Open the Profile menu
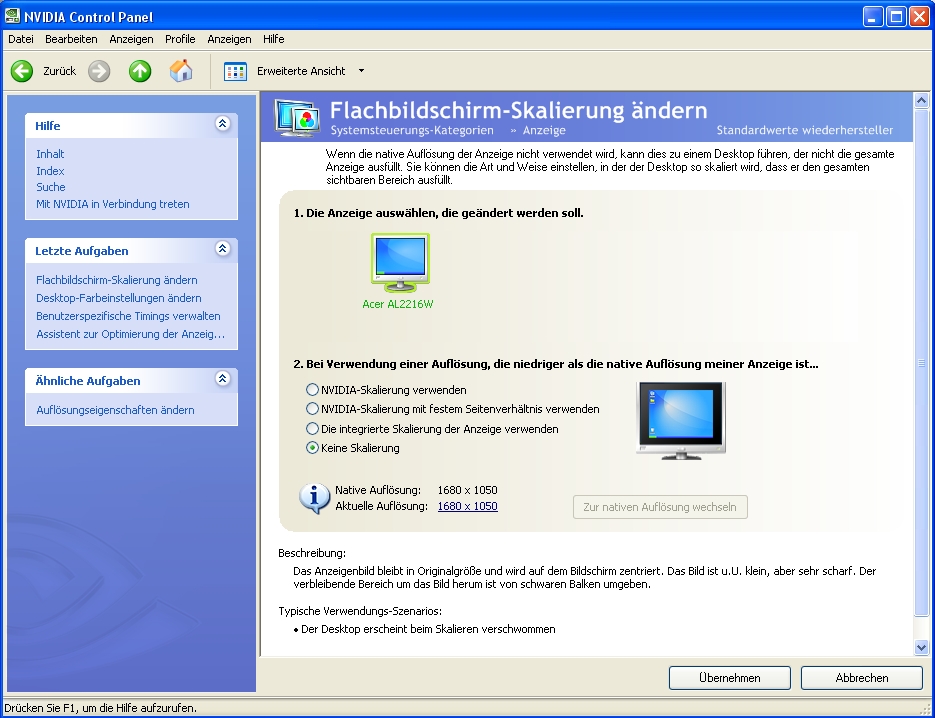 [x=180, y=39]
